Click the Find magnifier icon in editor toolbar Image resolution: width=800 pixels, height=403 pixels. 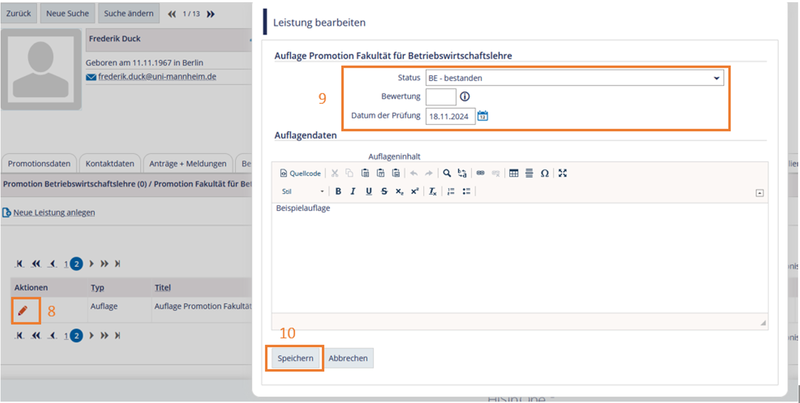coord(447,173)
